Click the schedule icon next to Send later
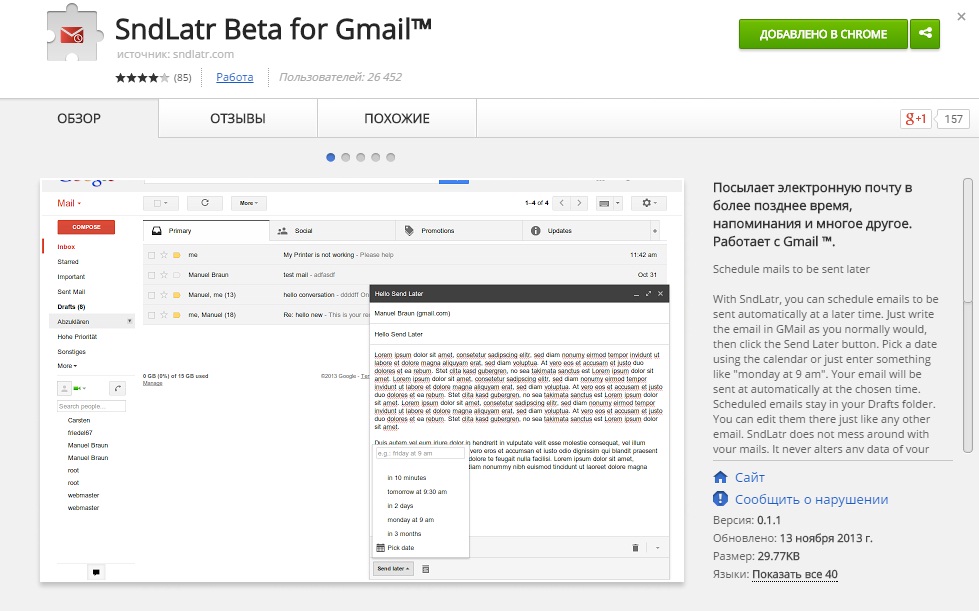Image resolution: width=979 pixels, height=611 pixels. pyautogui.click(x=426, y=569)
